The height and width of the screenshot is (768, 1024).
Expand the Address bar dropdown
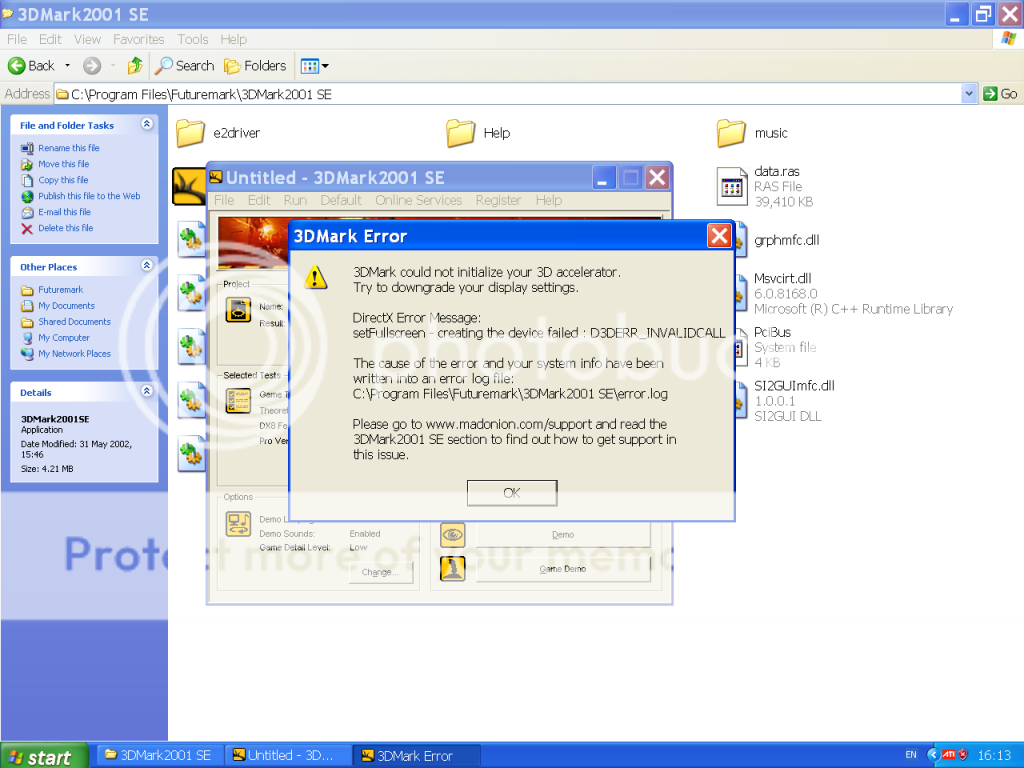[968, 94]
